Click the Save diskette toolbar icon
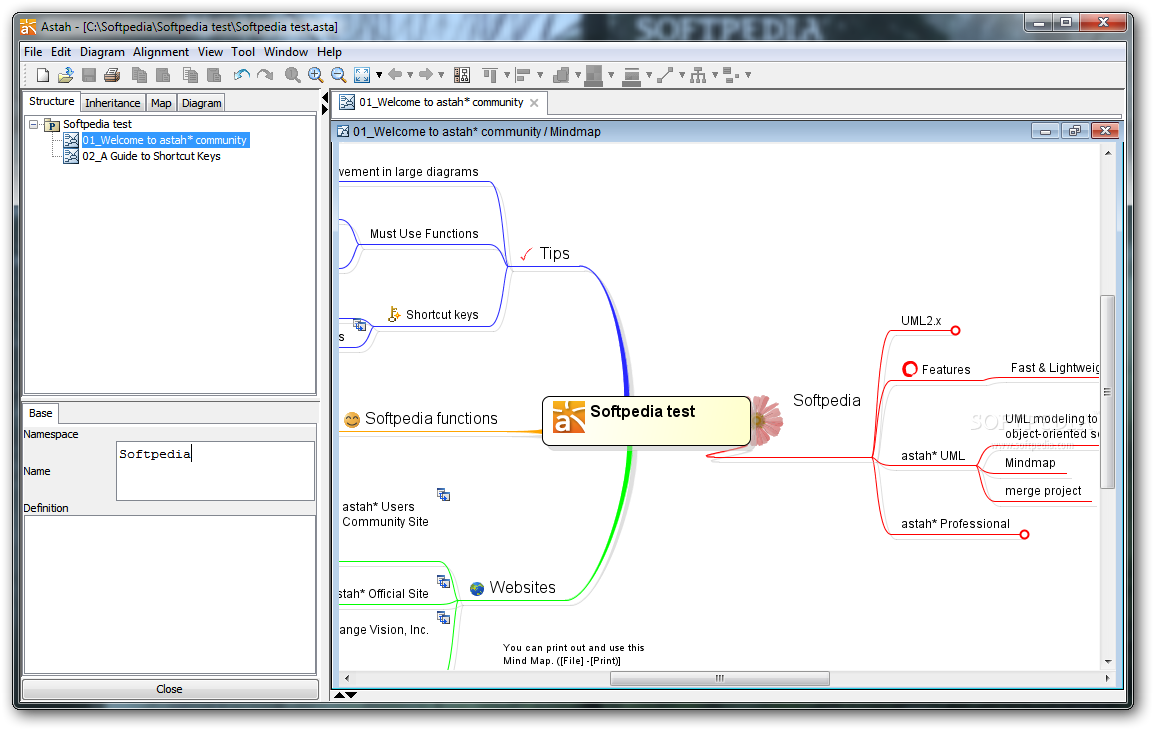The image size is (1154, 730). (89, 75)
